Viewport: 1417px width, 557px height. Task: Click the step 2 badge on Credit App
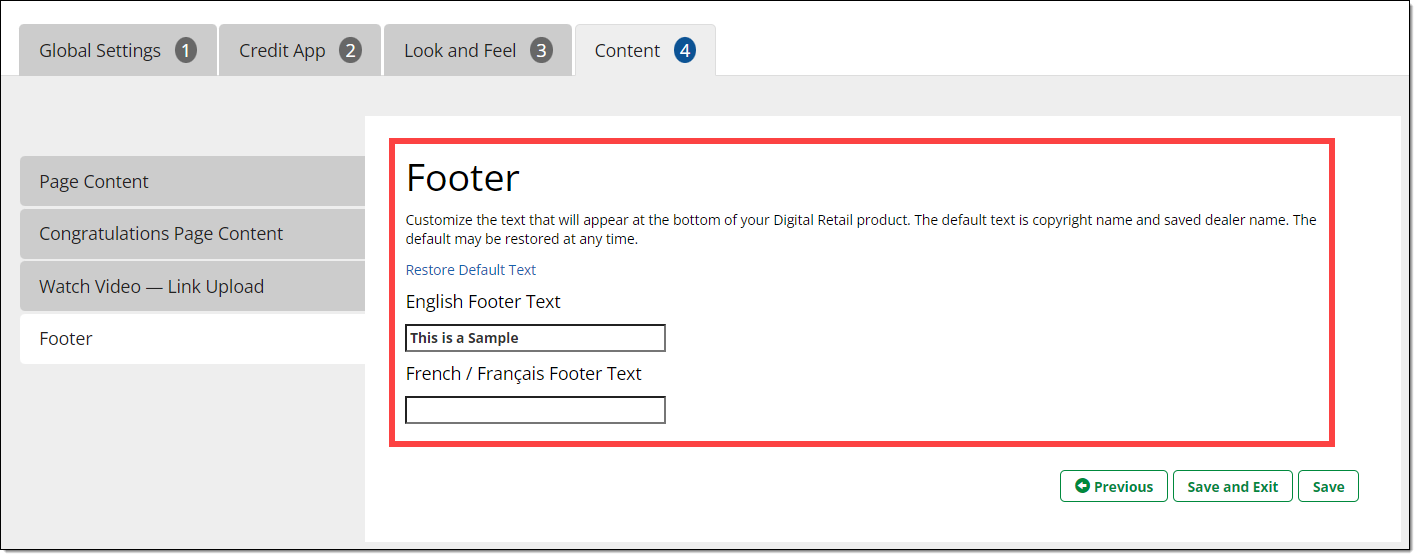pyautogui.click(x=350, y=51)
